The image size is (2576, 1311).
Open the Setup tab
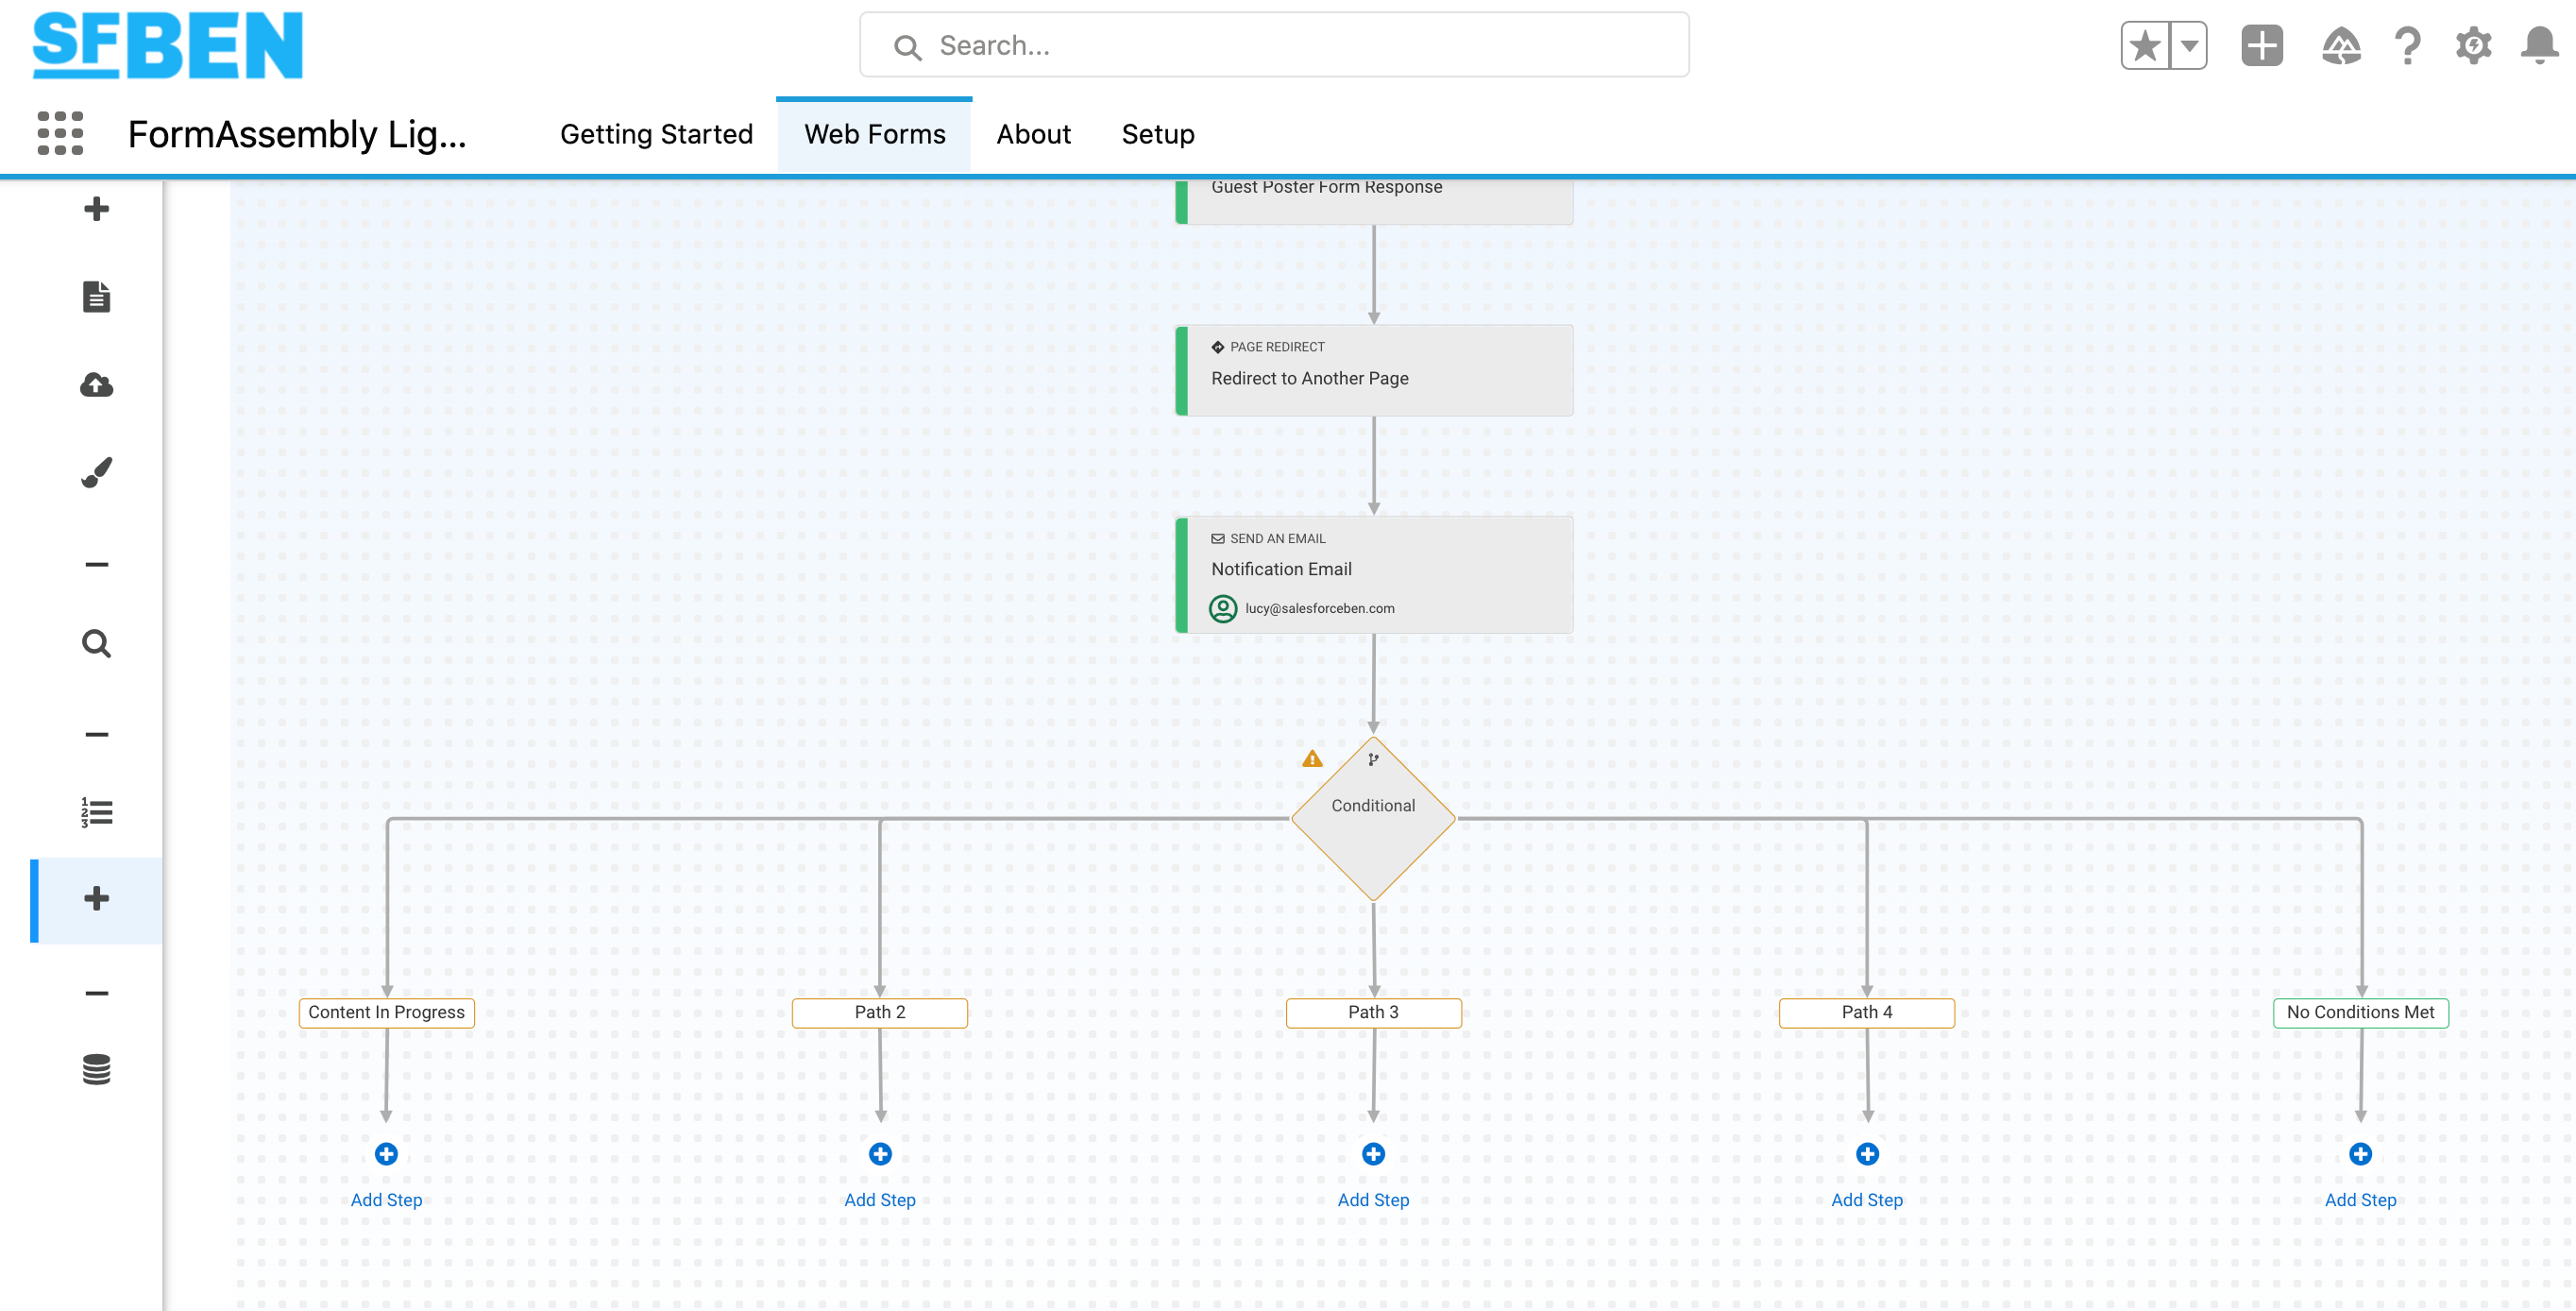coord(1157,134)
